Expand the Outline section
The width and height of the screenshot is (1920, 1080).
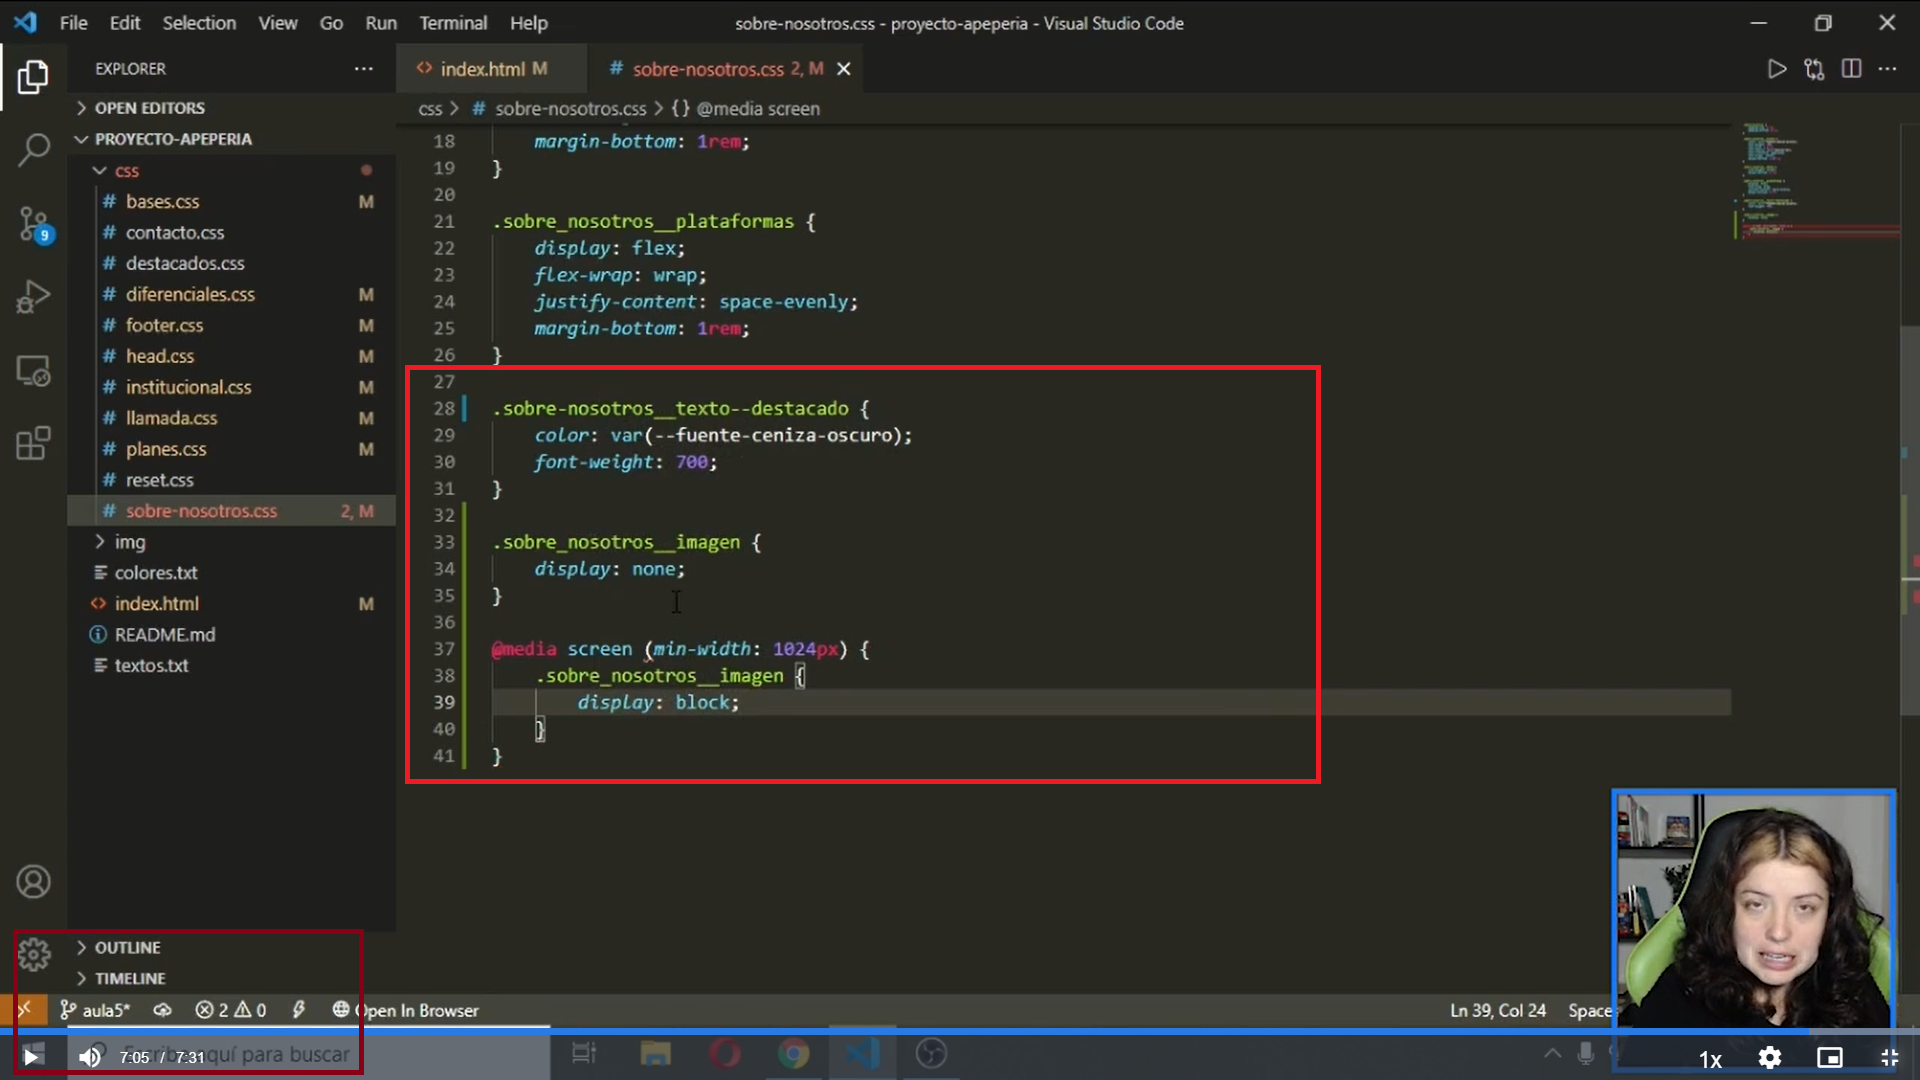click(230, 947)
